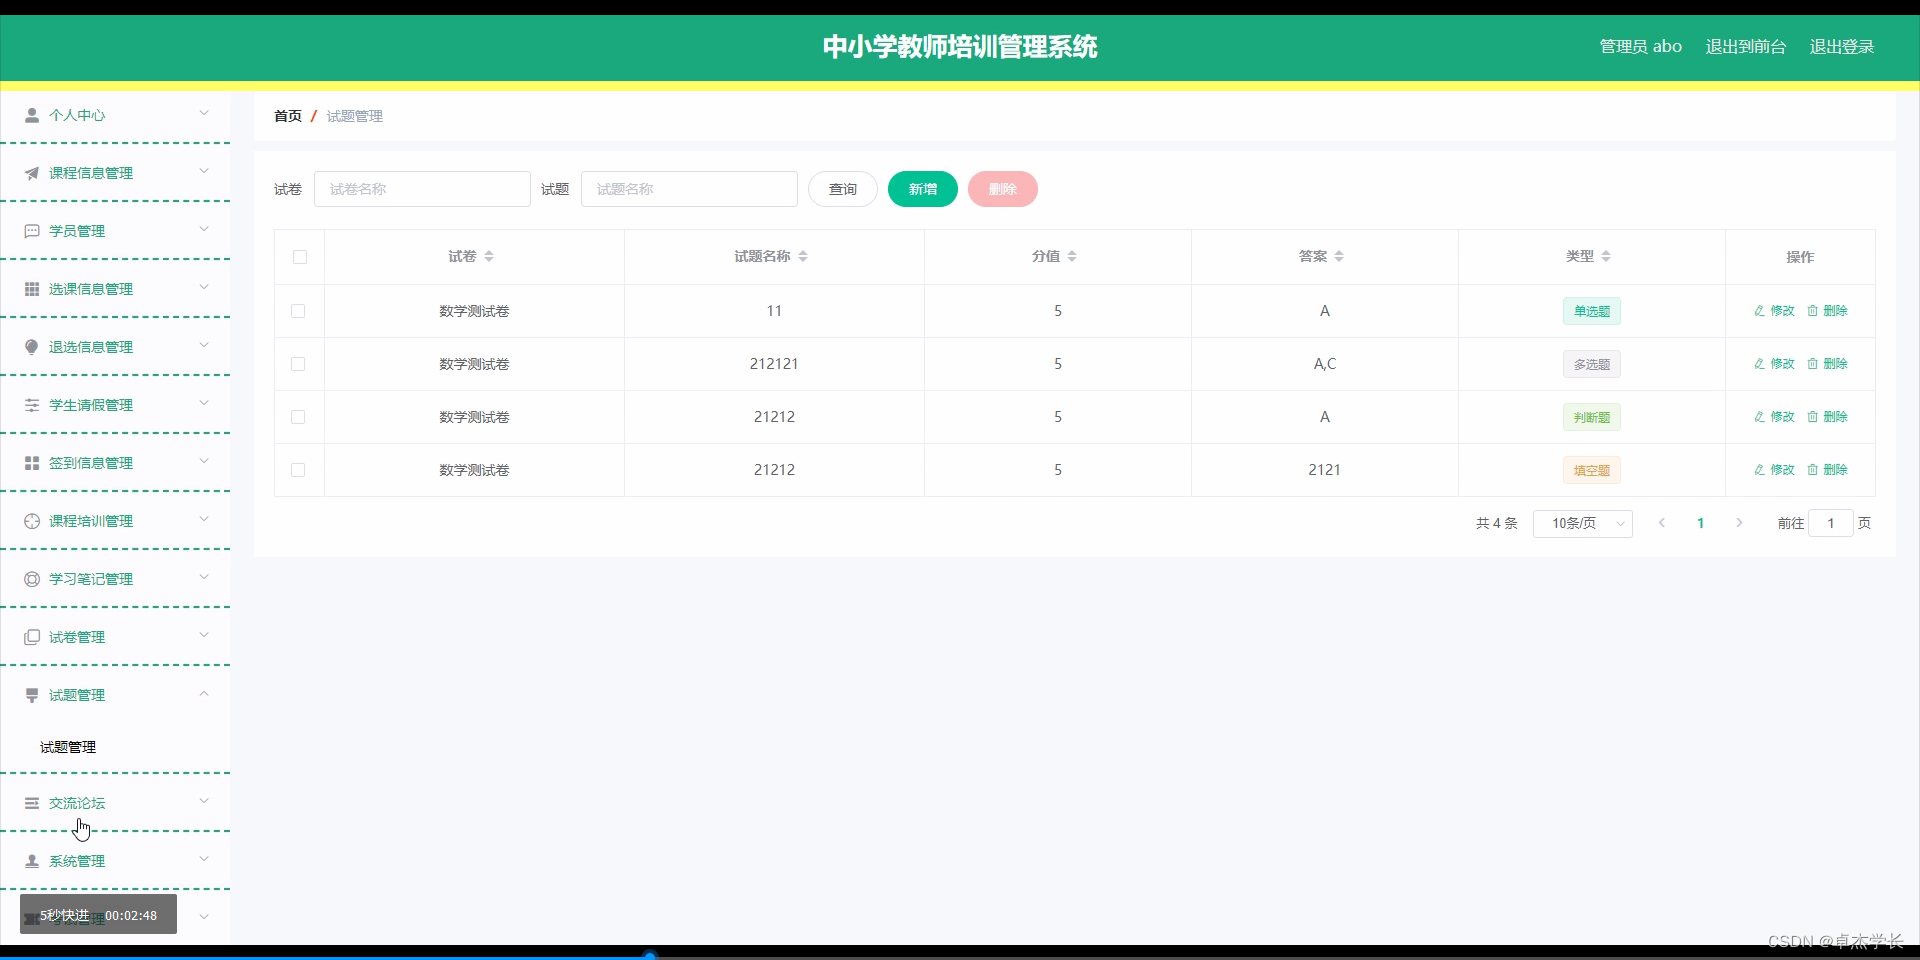
Task: Check the row with answer A,C
Action: pos(297,364)
